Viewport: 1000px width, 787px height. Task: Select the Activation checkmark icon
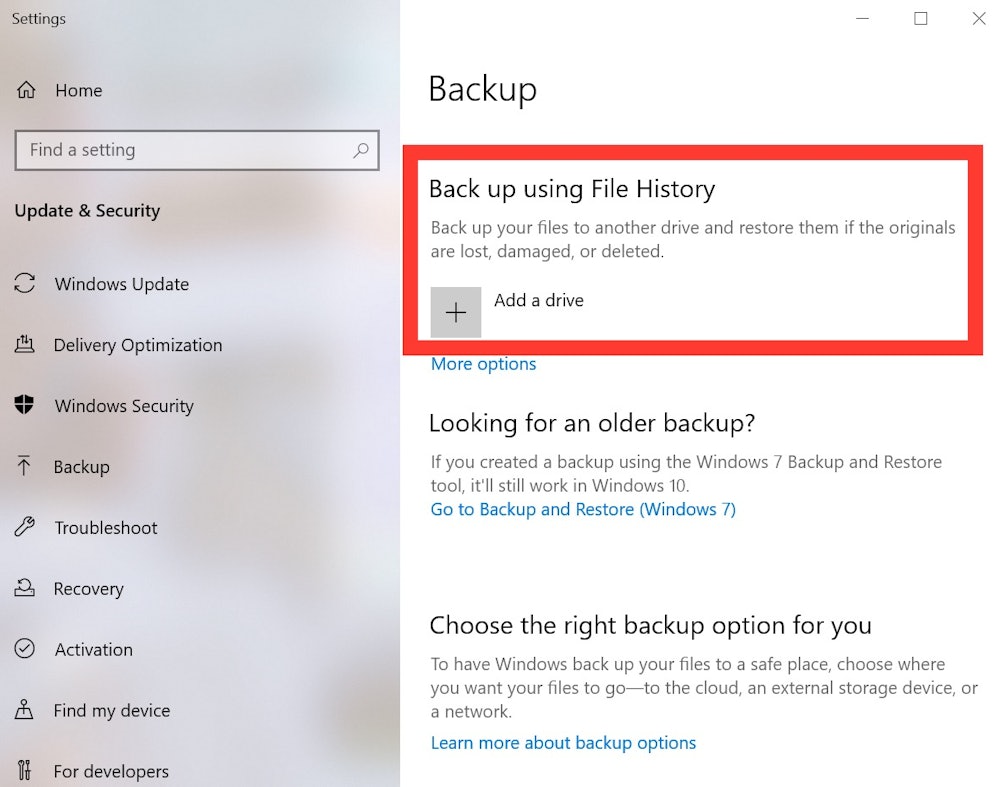25,649
